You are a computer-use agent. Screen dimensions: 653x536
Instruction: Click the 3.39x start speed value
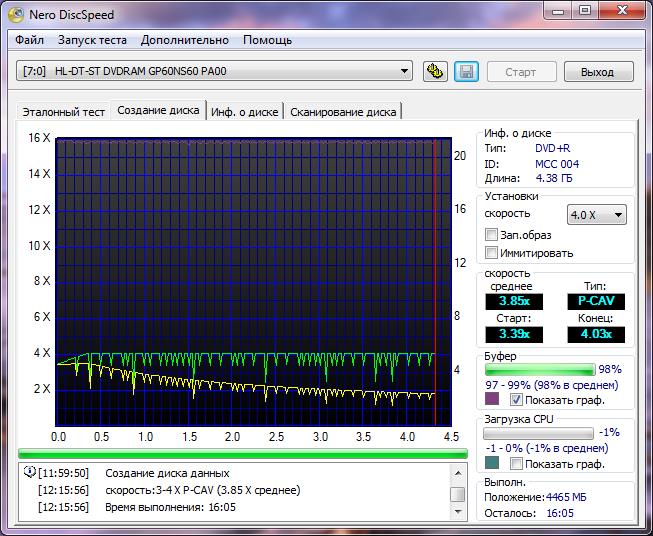click(x=514, y=334)
